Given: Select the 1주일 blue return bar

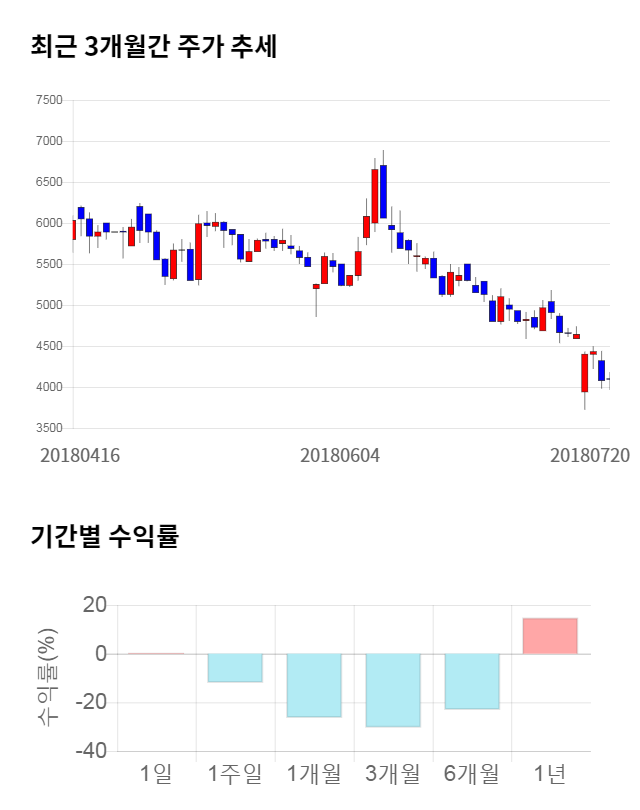Looking at the screenshot, I should (235, 668).
